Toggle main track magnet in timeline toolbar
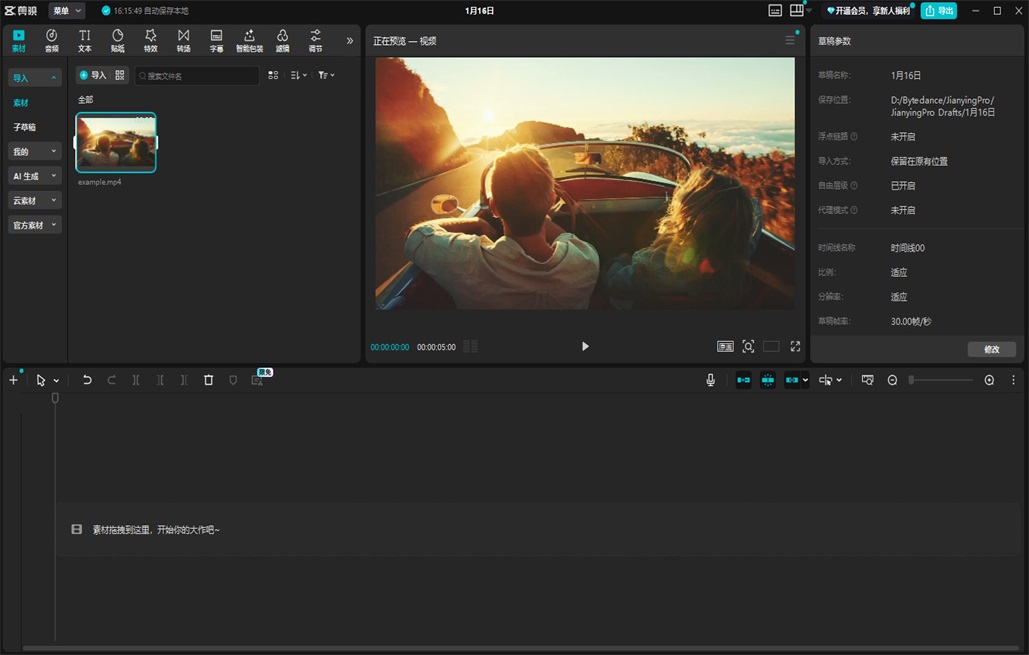 pyautogui.click(x=743, y=380)
